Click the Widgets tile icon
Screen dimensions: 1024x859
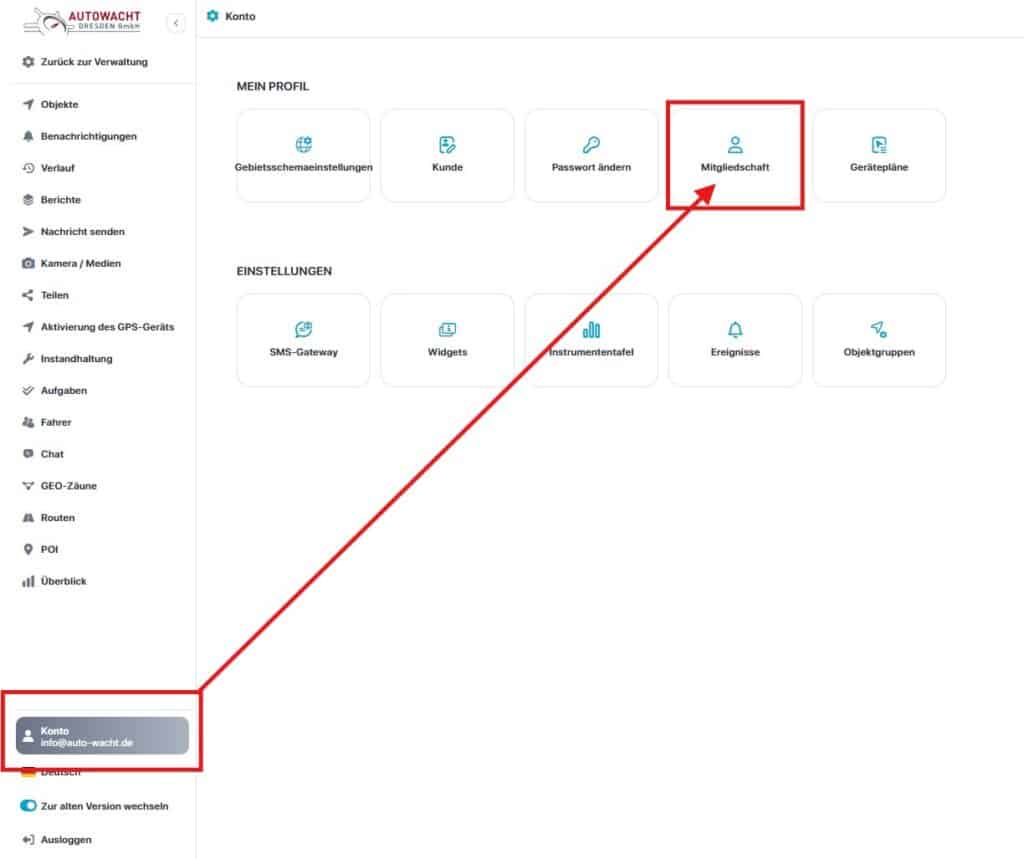click(447, 330)
